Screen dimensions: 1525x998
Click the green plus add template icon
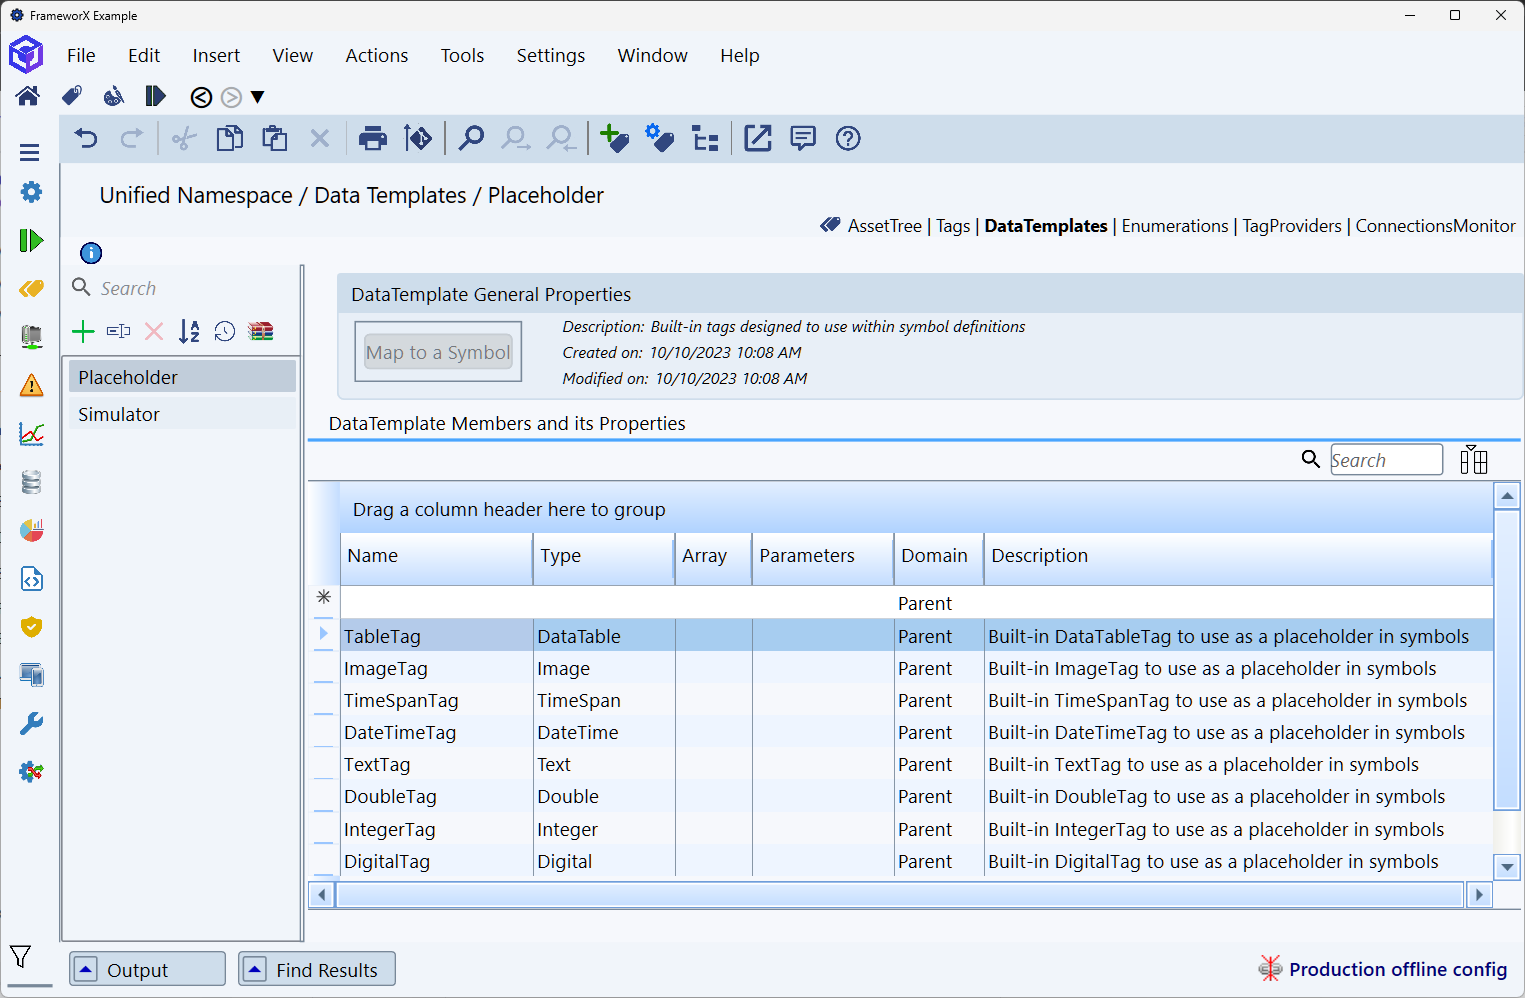point(83,332)
